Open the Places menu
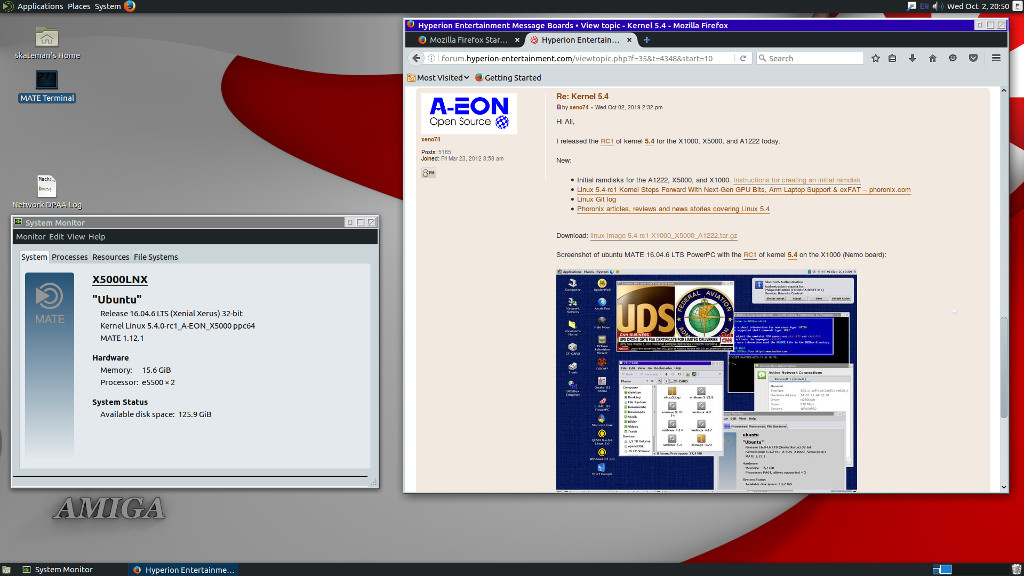Screen dimensions: 1024x576 [x=78, y=6]
